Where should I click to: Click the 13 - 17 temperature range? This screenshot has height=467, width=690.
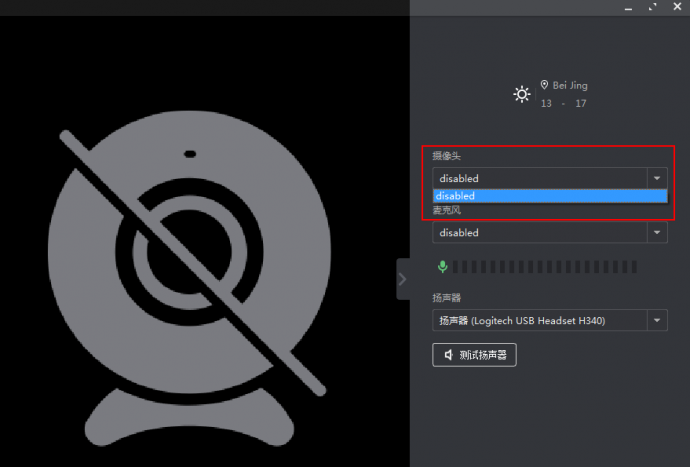(563, 103)
